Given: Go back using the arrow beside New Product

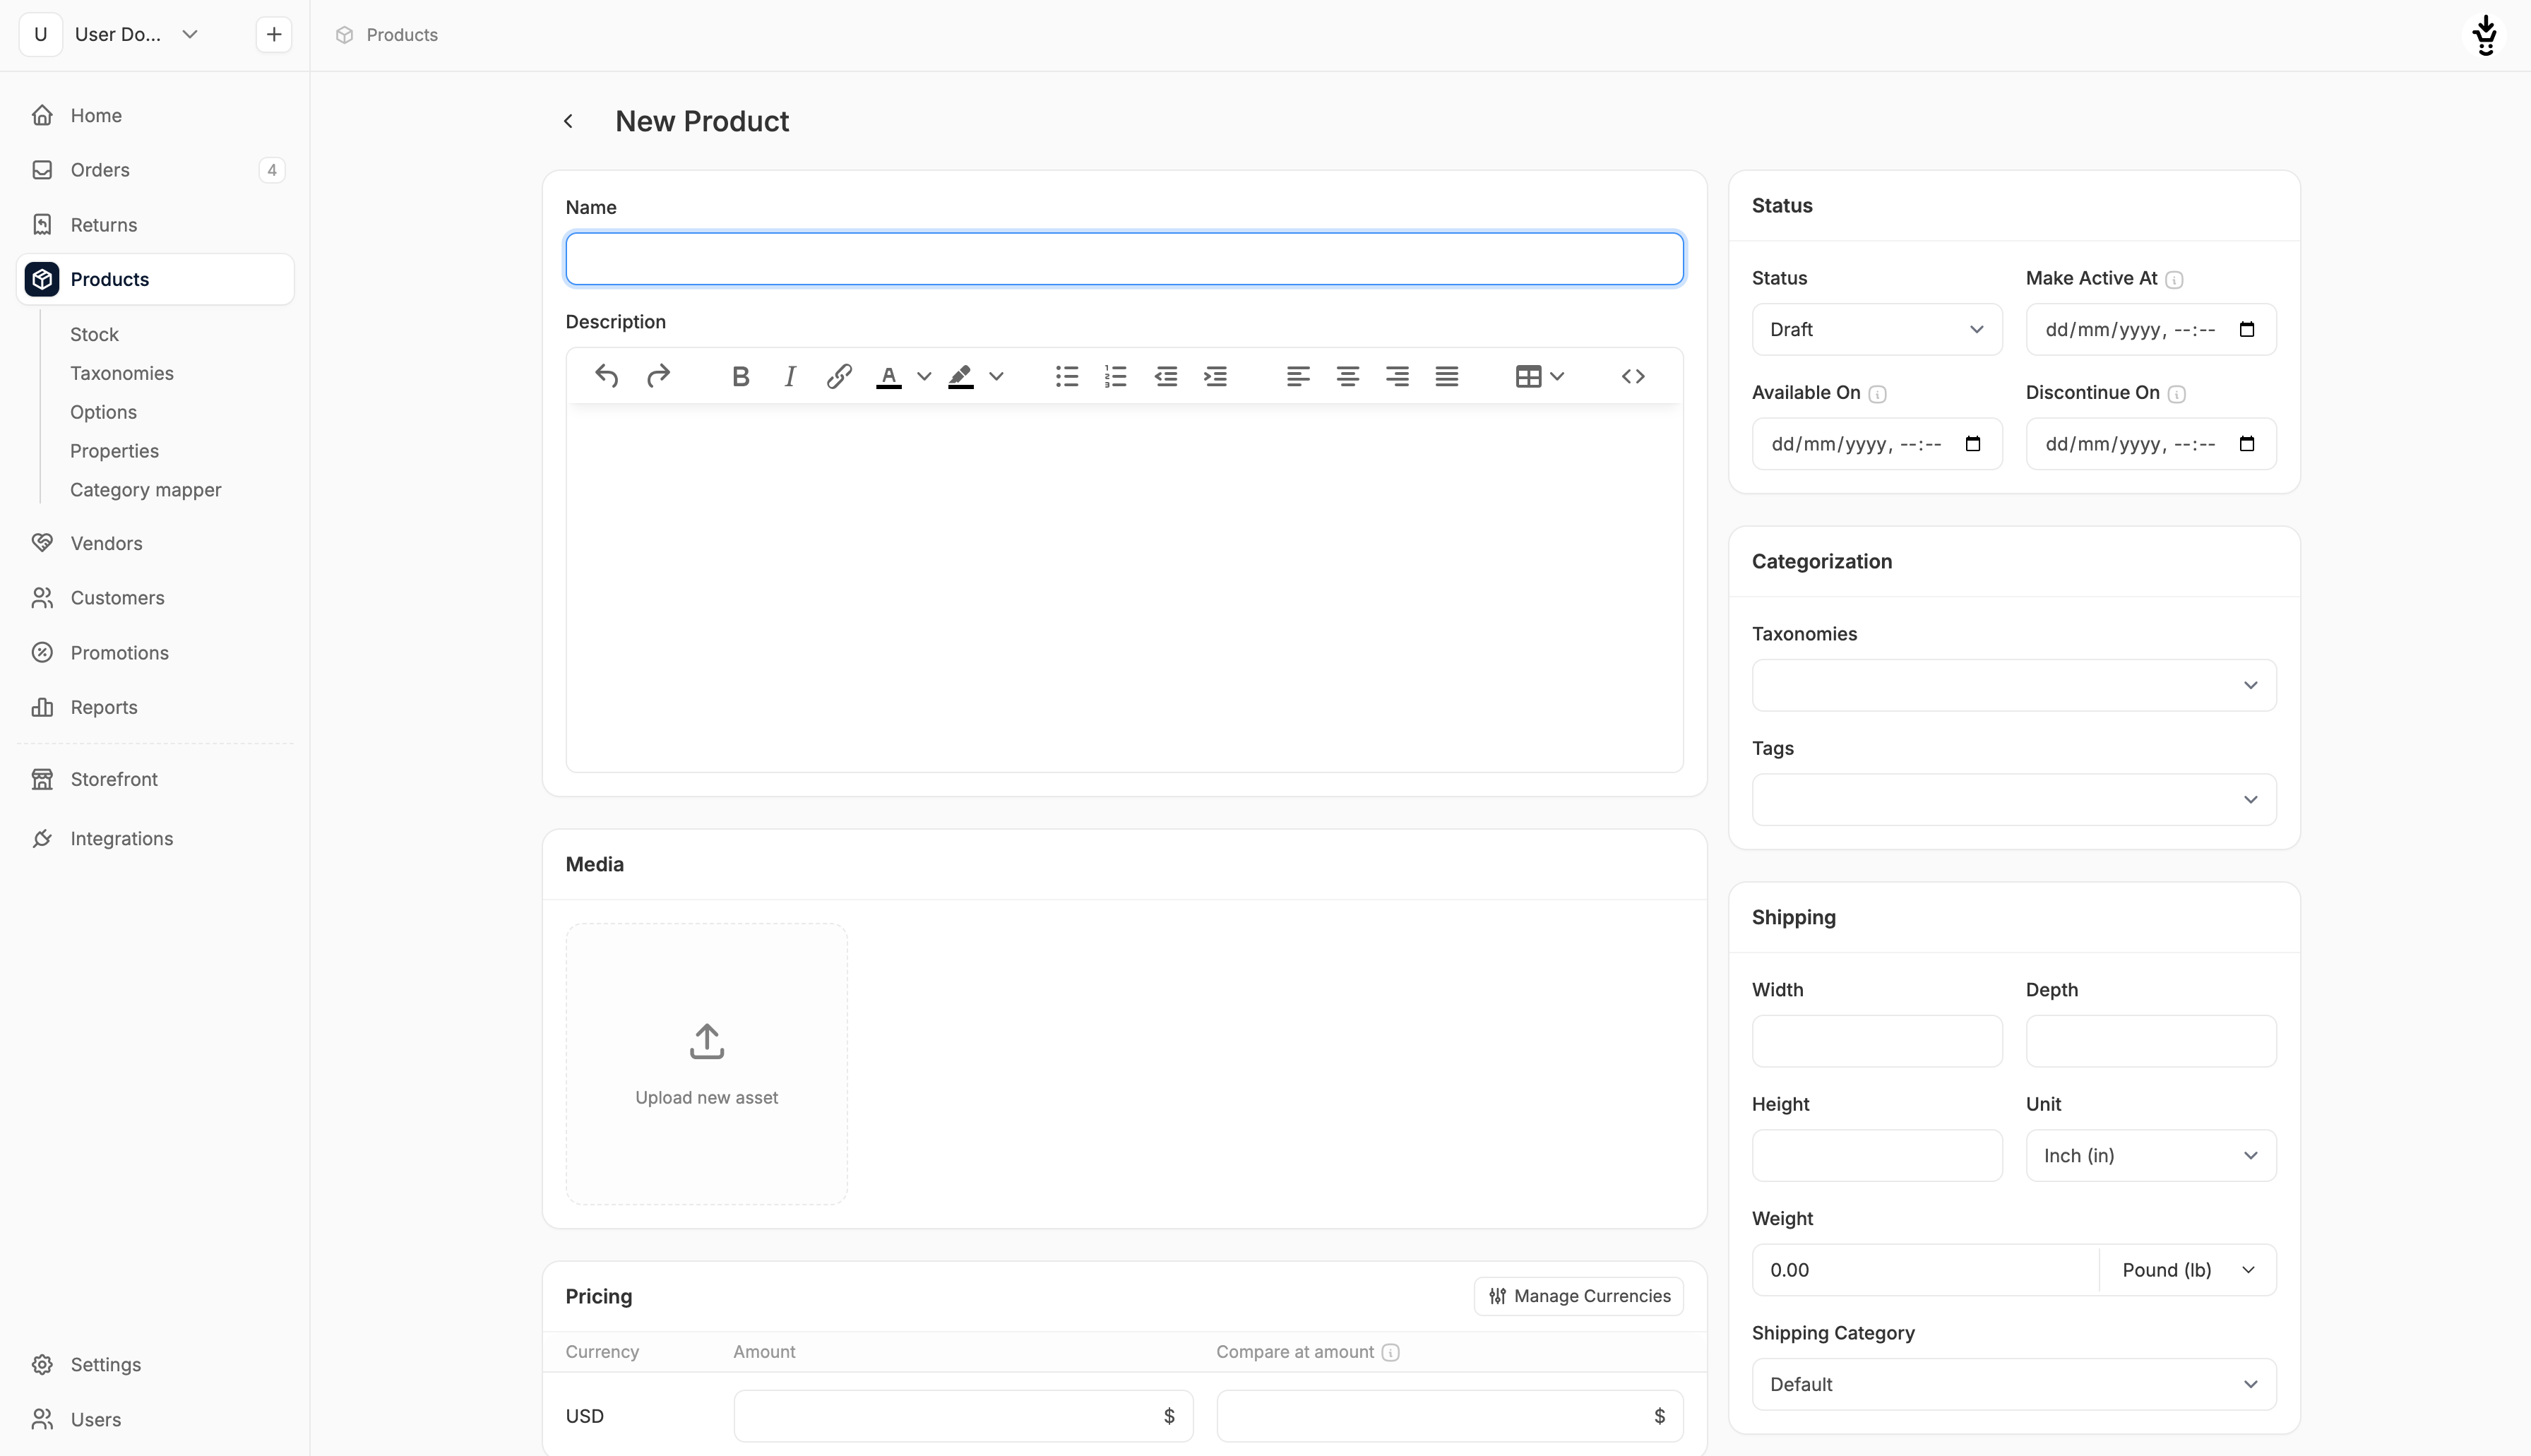Looking at the screenshot, I should click(x=568, y=121).
